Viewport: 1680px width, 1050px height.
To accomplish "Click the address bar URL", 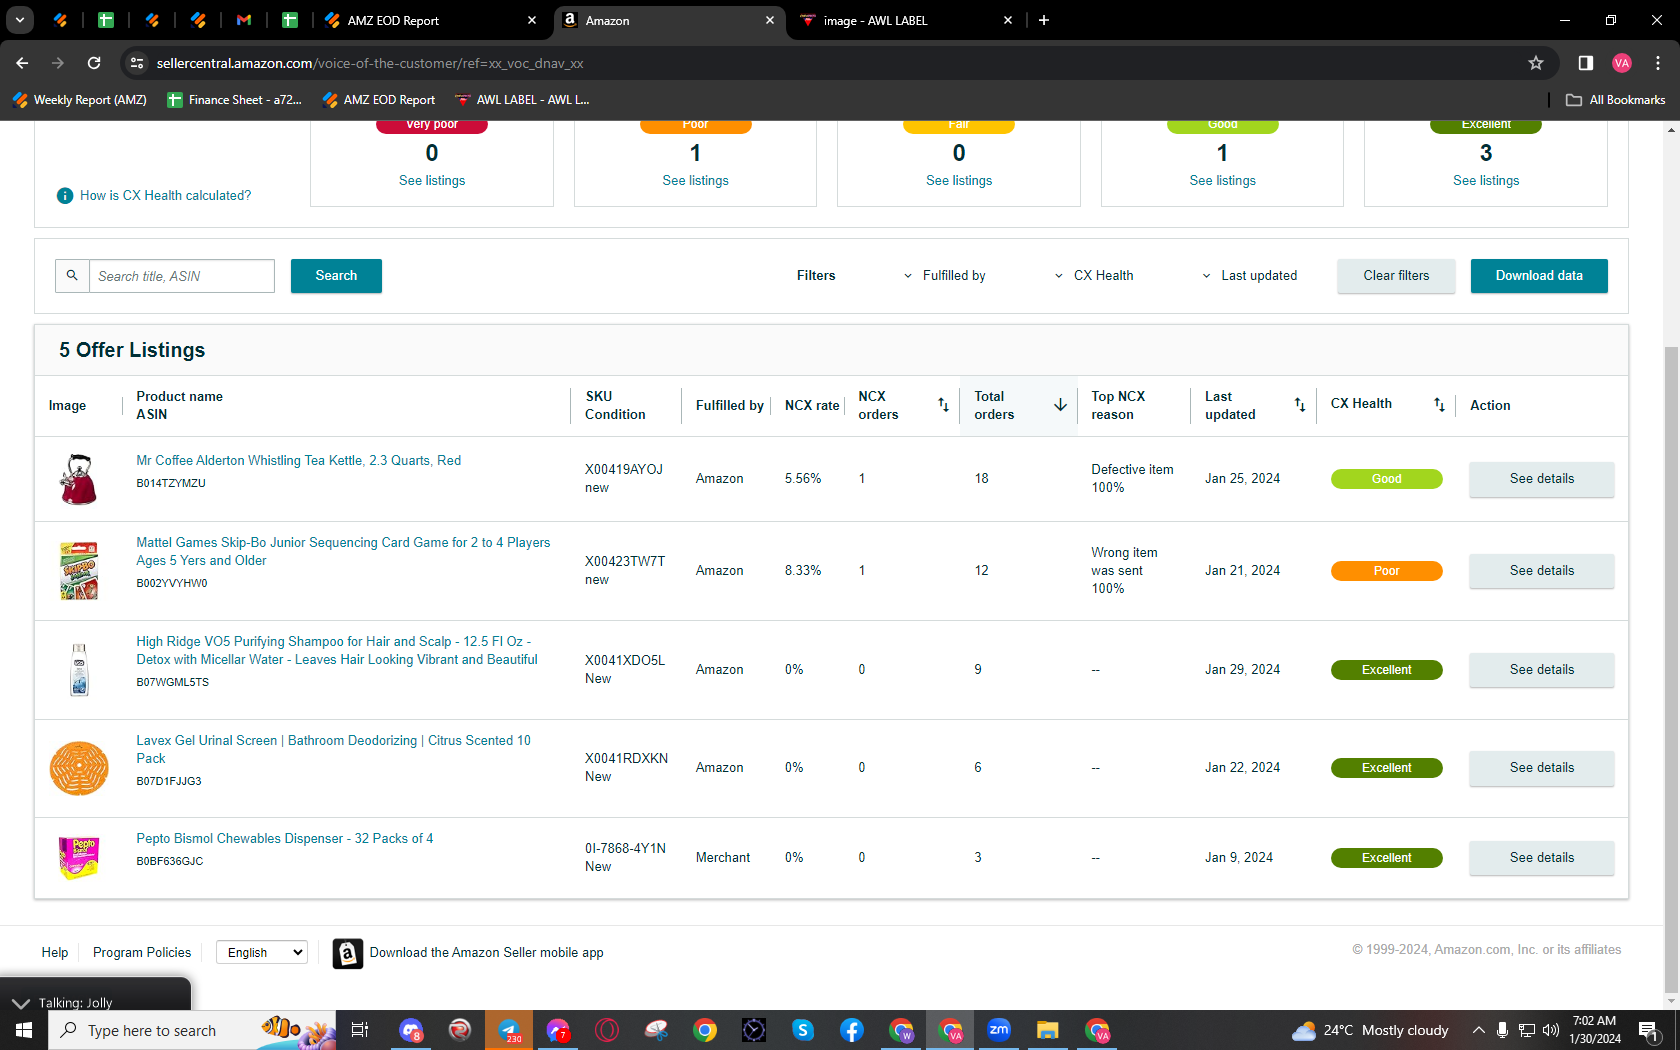I will point(370,63).
